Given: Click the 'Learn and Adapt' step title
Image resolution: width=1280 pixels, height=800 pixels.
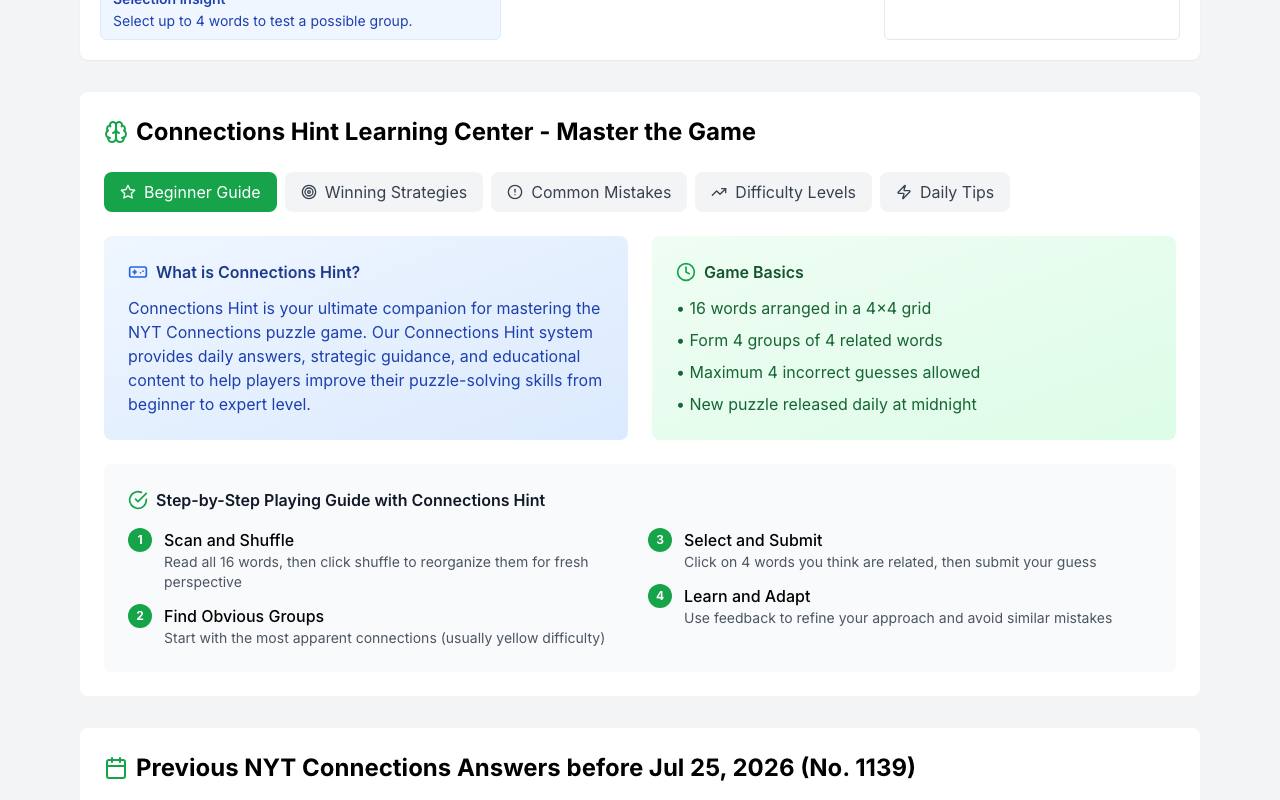Looking at the screenshot, I should click(747, 596).
